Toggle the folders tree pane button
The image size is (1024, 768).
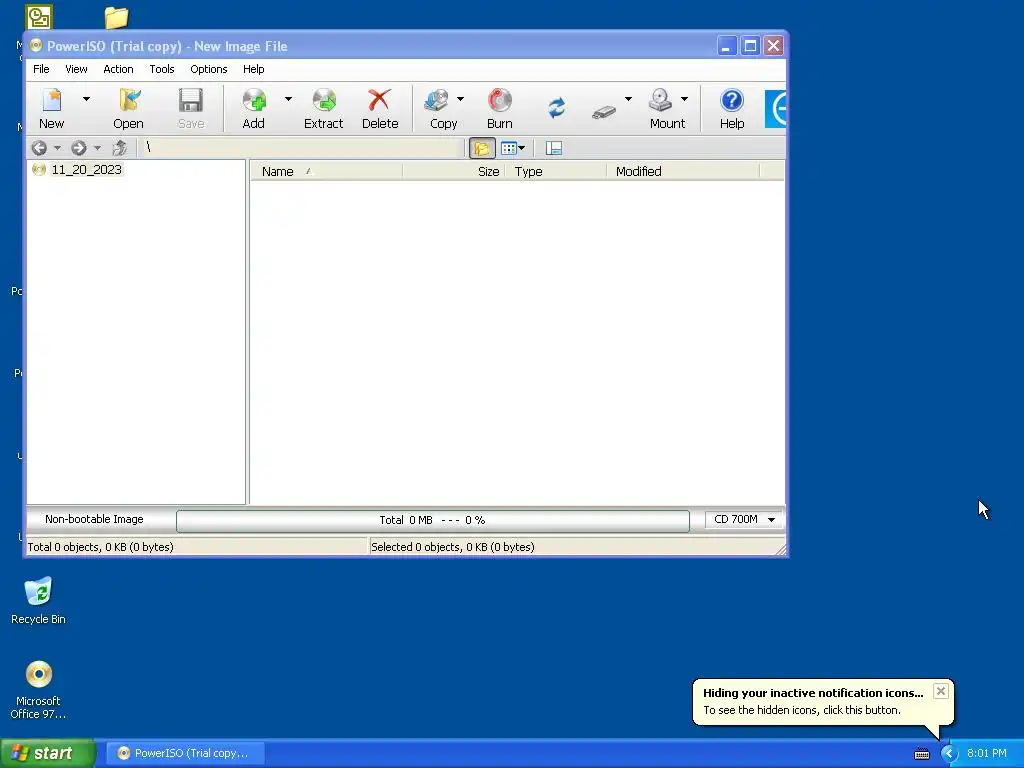pos(482,148)
